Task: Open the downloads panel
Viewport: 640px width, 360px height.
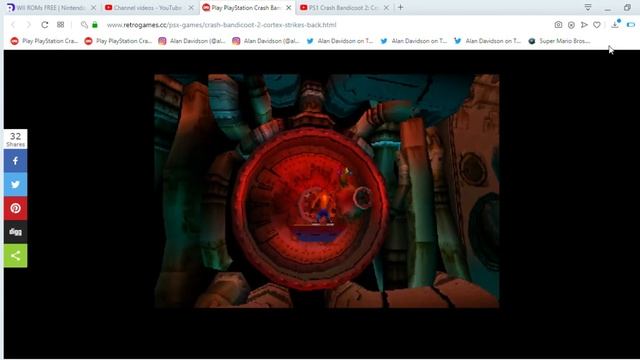Action: [615, 24]
